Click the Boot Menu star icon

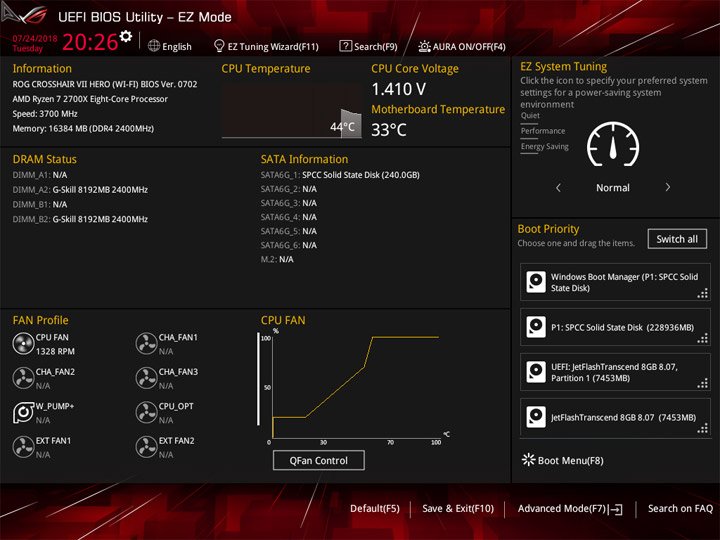pyautogui.click(x=529, y=460)
